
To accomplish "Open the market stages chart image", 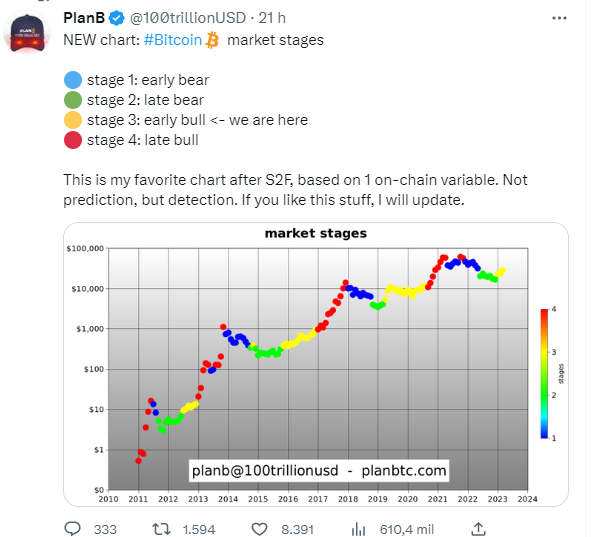I will coord(316,365).
